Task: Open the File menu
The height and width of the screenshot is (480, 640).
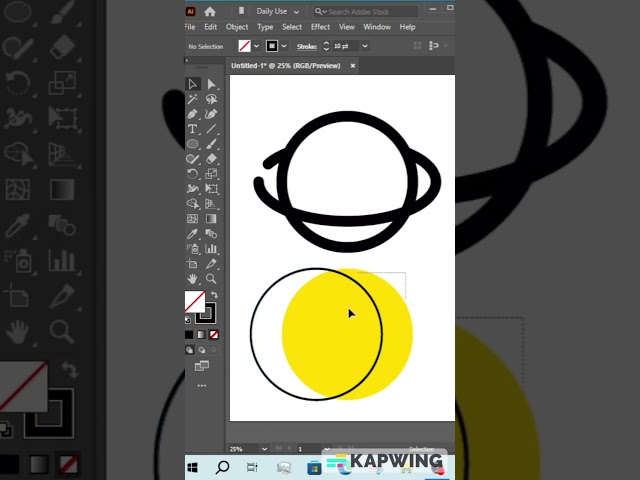Action: pyautogui.click(x=190, y=27)
